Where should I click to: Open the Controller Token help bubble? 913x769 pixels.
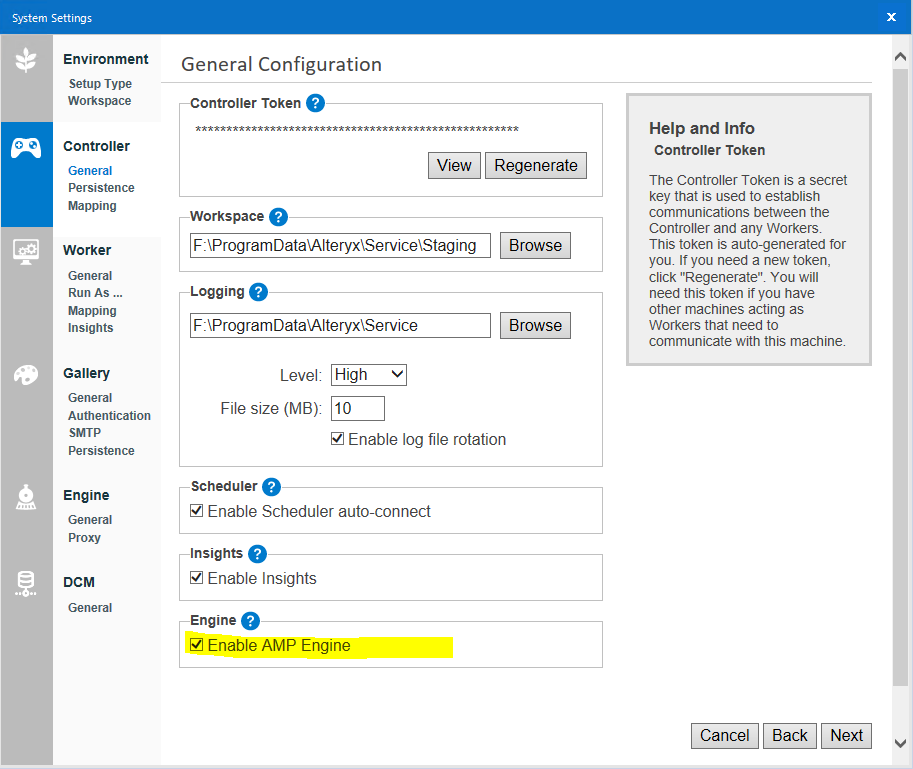point(315,103)
